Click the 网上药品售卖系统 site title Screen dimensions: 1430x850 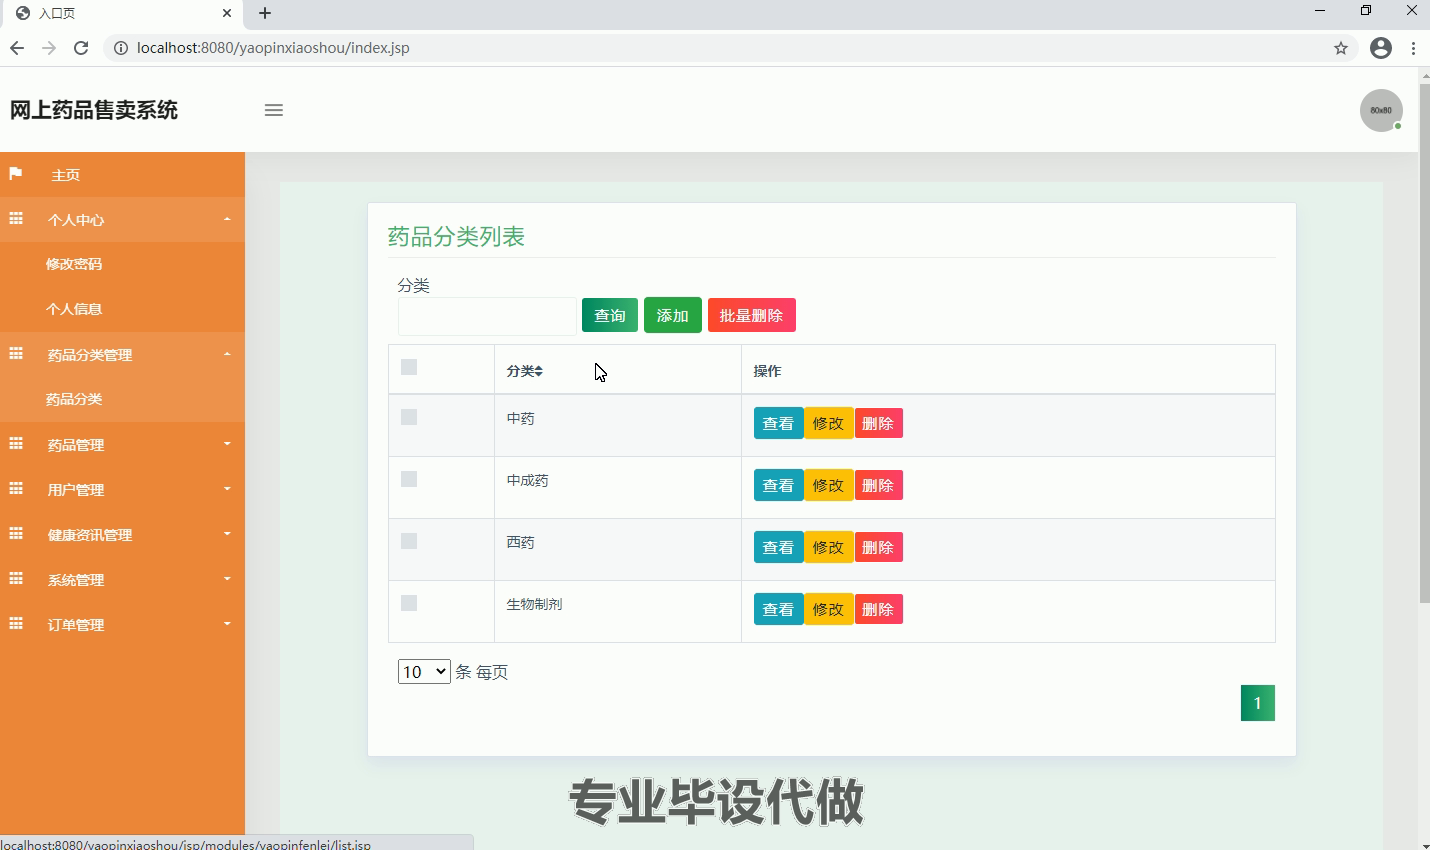coord(94,110)
